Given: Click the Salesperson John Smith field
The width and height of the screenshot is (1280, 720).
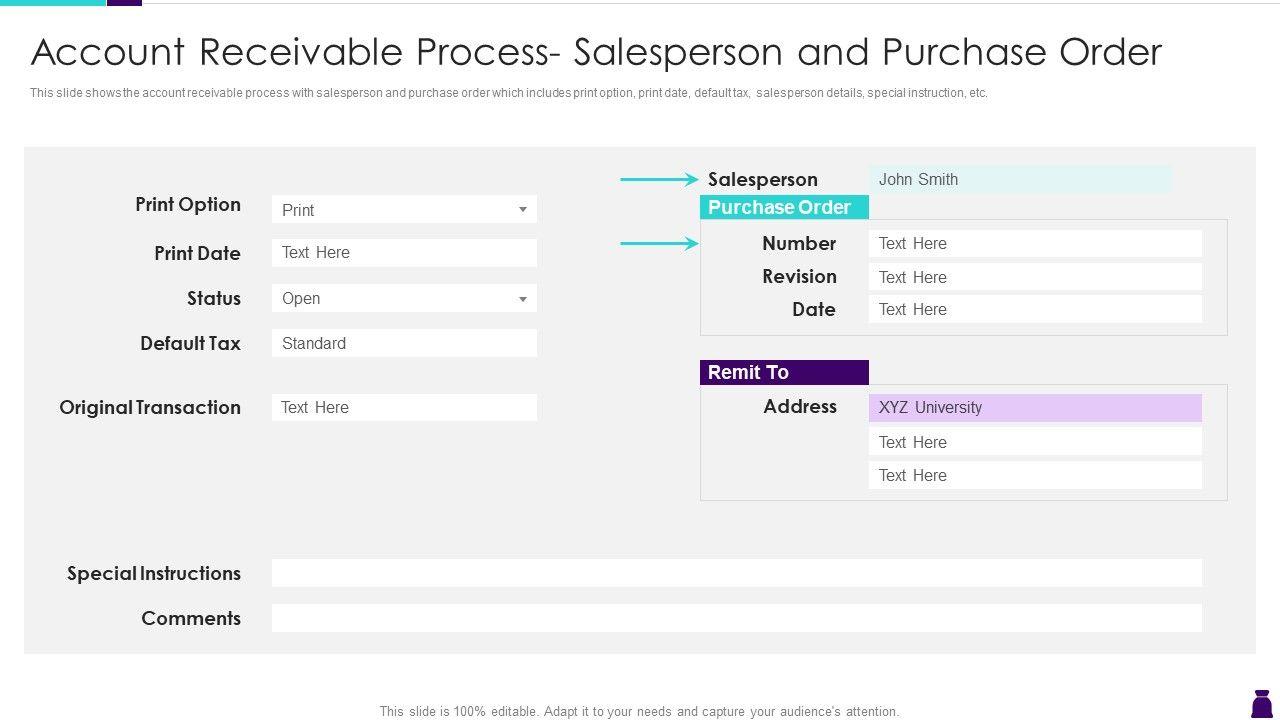Looking at the screenshot, I should coord(1020,180).
